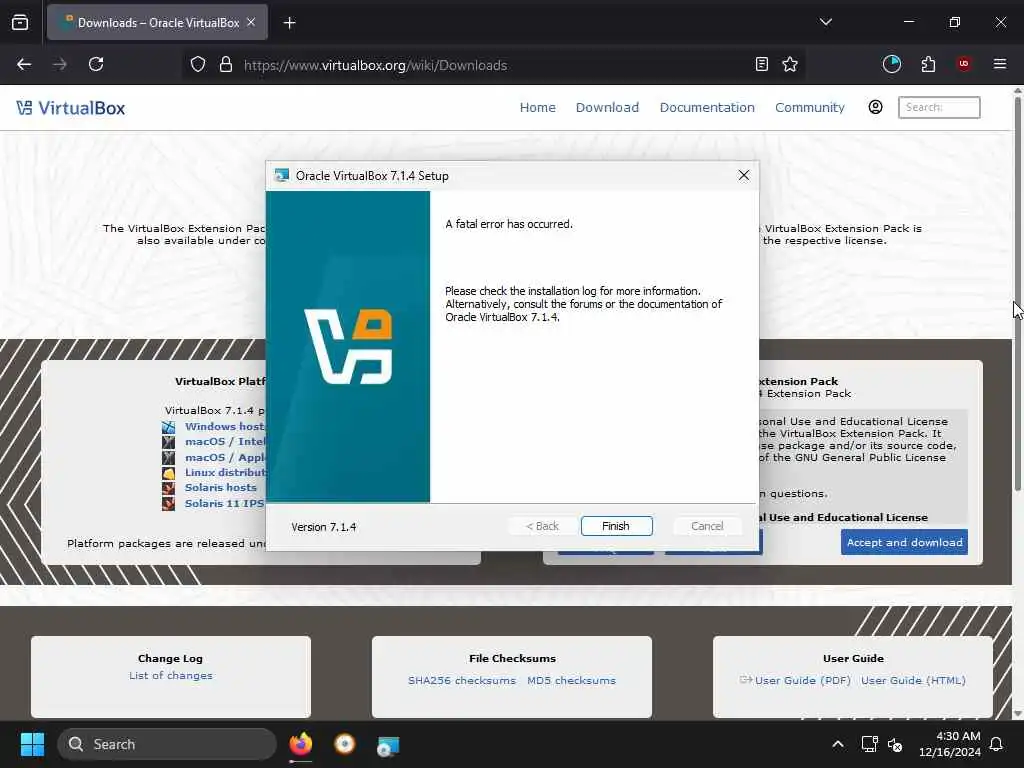List all tabs dropdown arrow
The width and height of the screenshot is (1024, 768).
pyautogui.click(x=825, y=22)
